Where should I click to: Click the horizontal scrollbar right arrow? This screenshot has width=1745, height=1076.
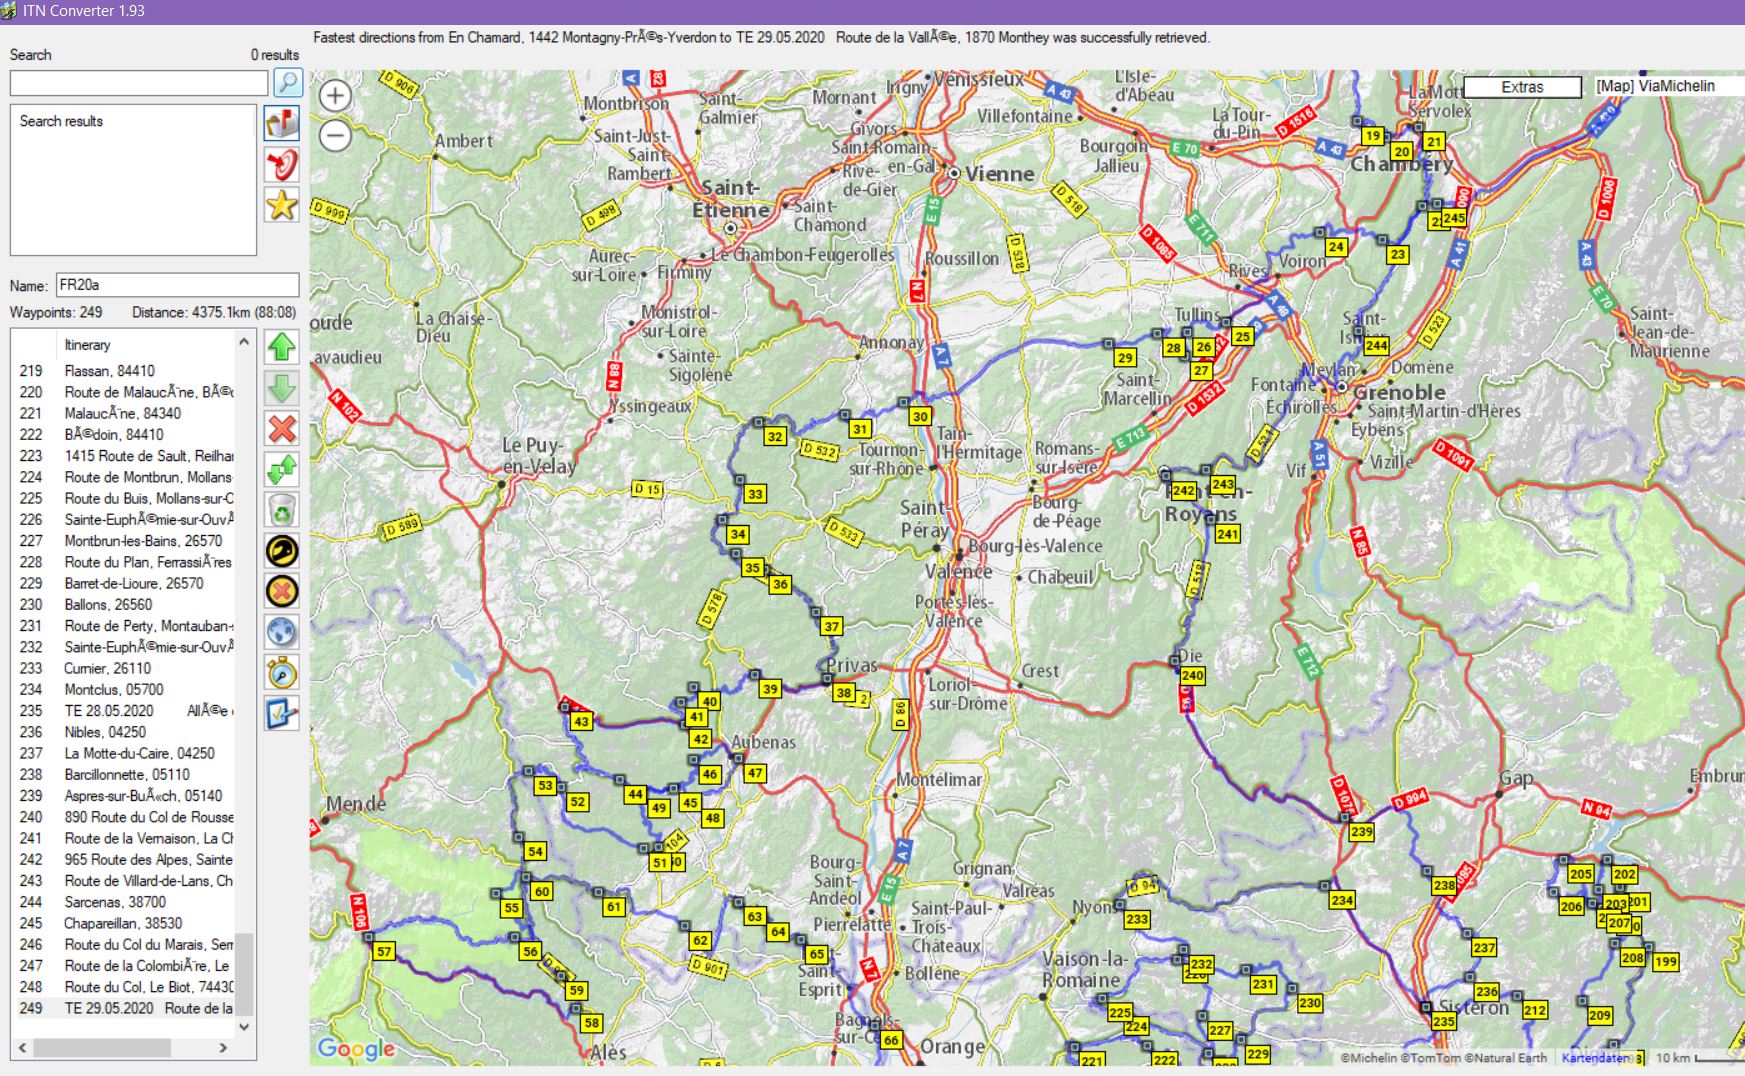(223, 1048)
